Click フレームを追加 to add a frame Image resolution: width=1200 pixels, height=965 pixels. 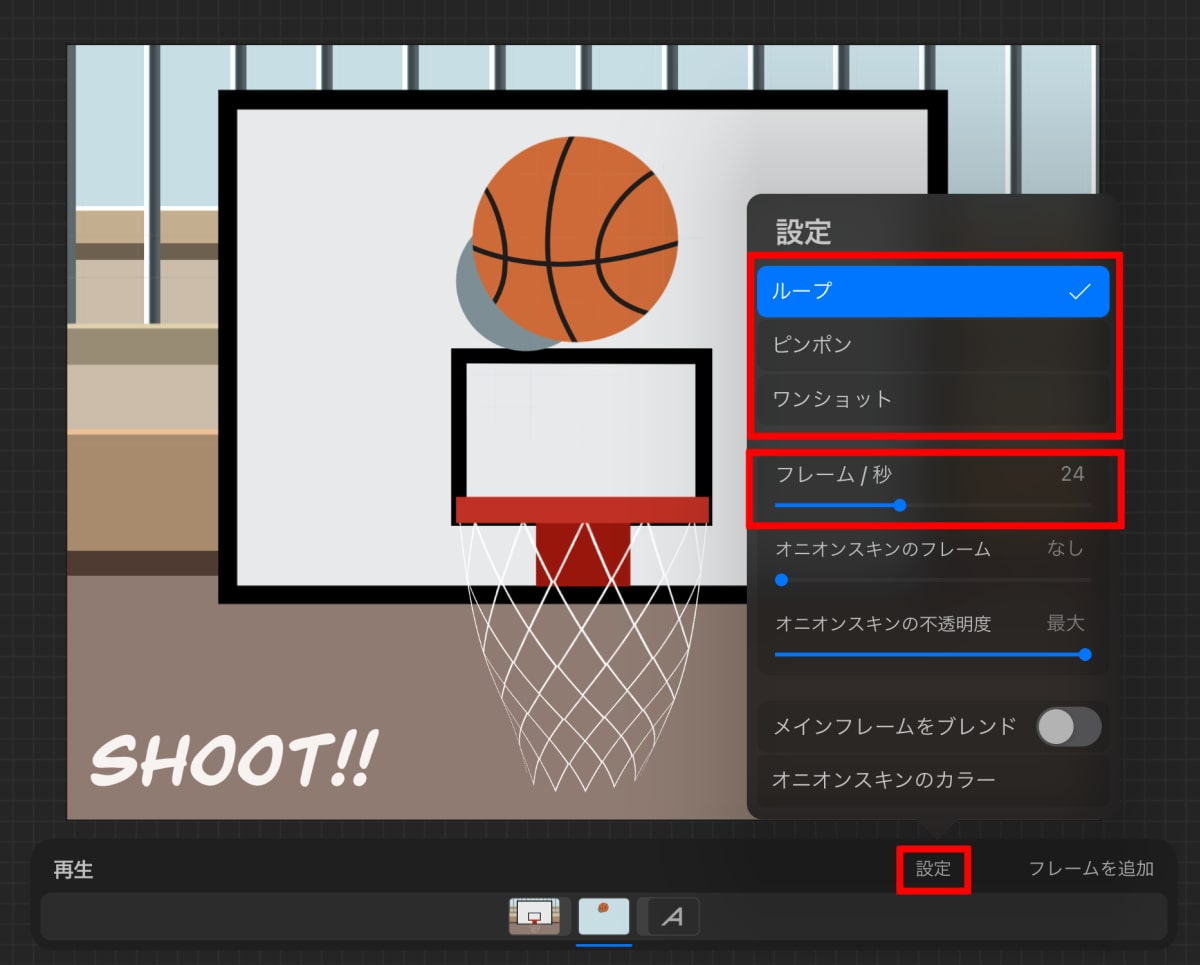click(x=1091, y=869)
